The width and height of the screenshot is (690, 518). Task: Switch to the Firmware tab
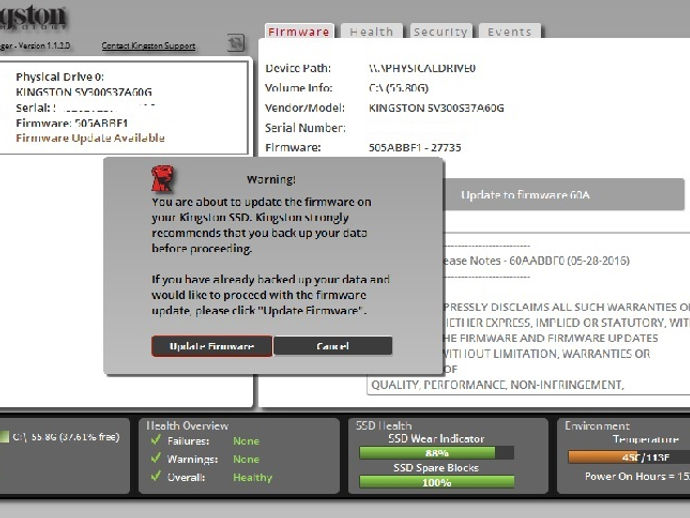tap(299, 32)
